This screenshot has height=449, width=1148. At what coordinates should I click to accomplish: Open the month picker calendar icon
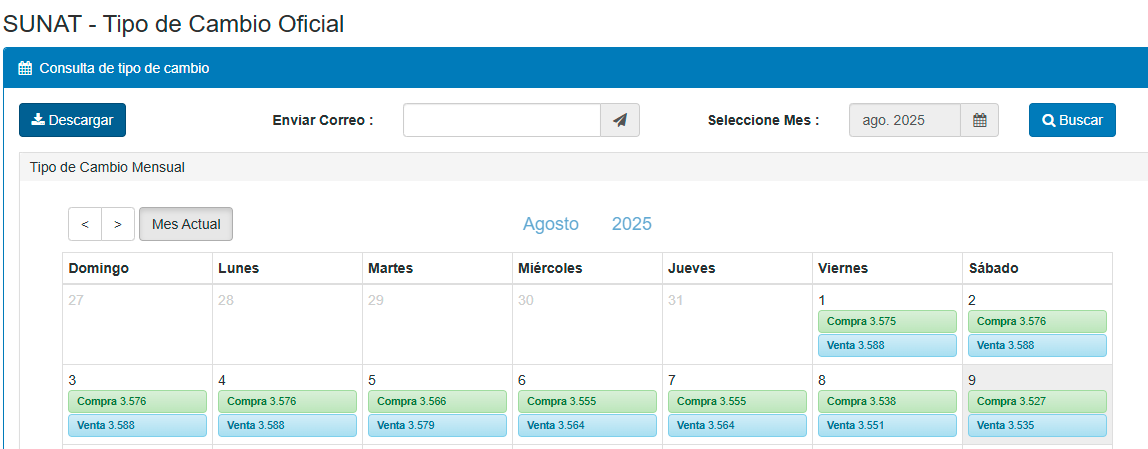[980, 120]
